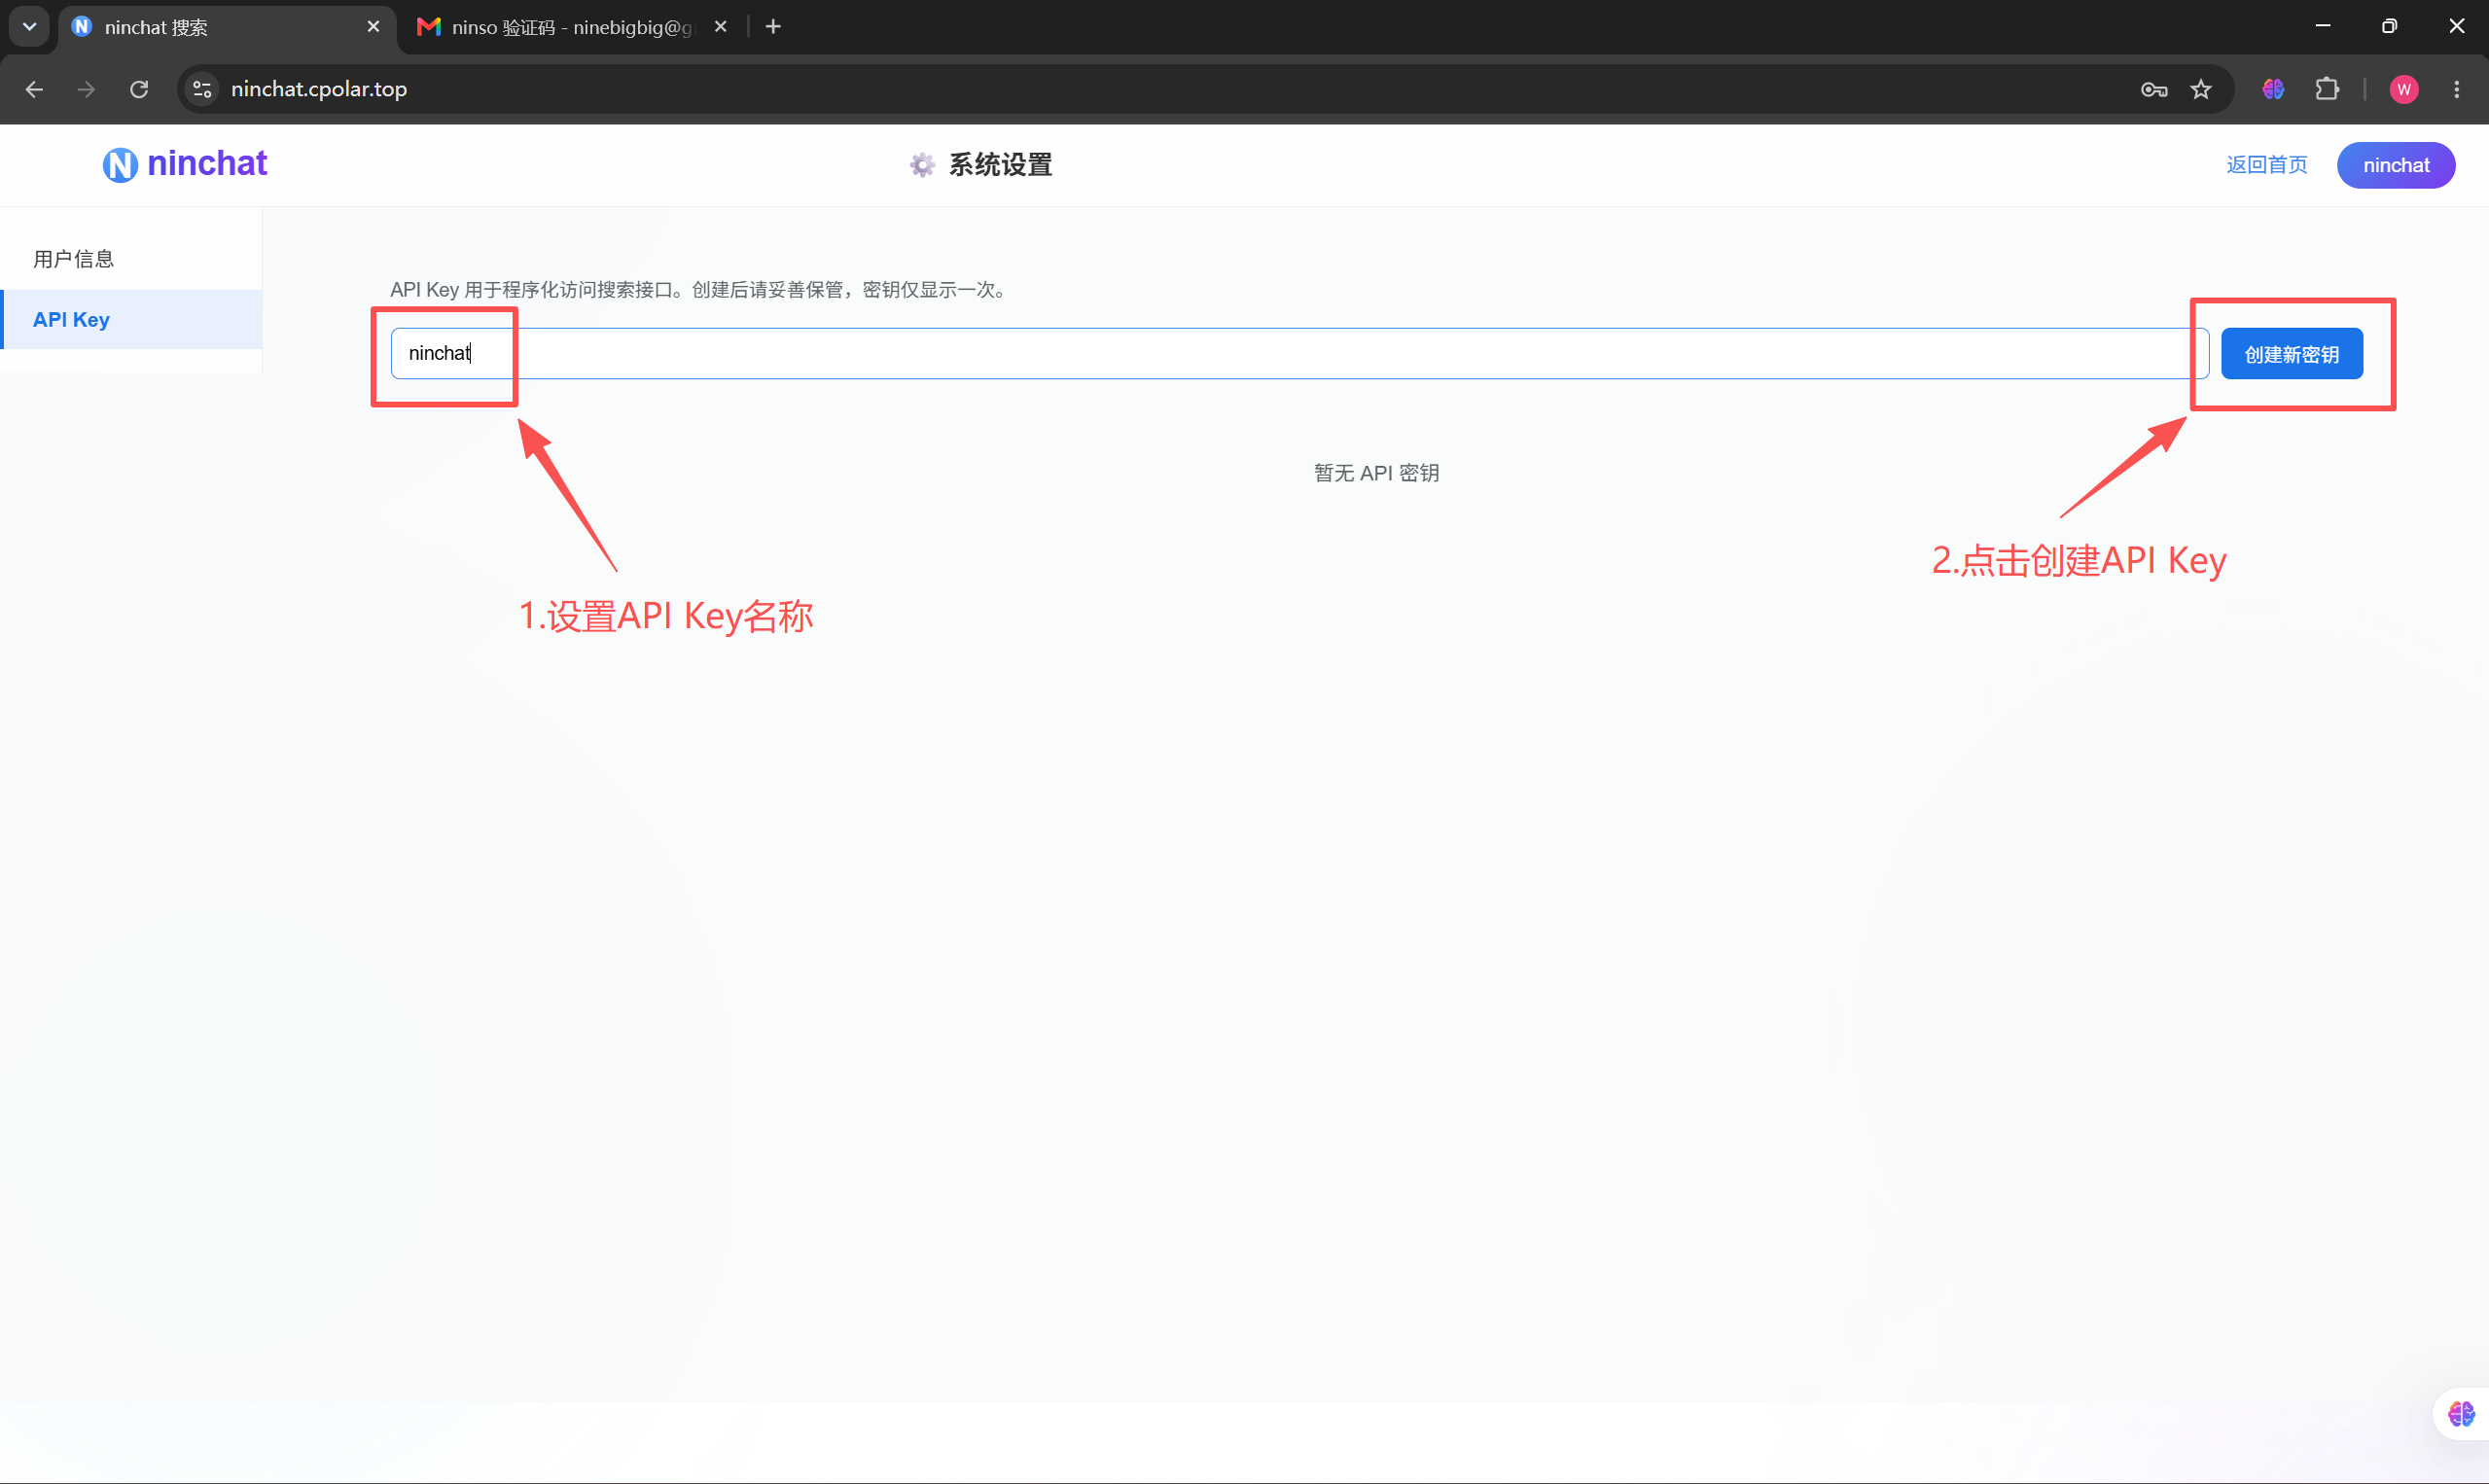Click the address bar URL ninchat.cpolar.top

pyautogui.click(x=319, y=89)
